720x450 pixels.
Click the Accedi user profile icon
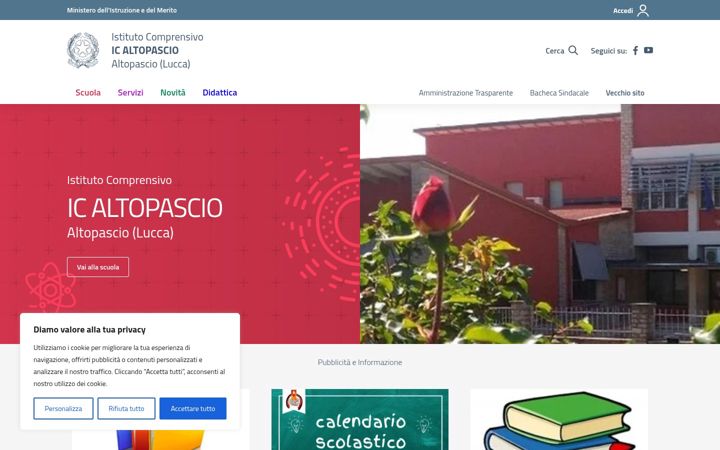pos(643,10)
